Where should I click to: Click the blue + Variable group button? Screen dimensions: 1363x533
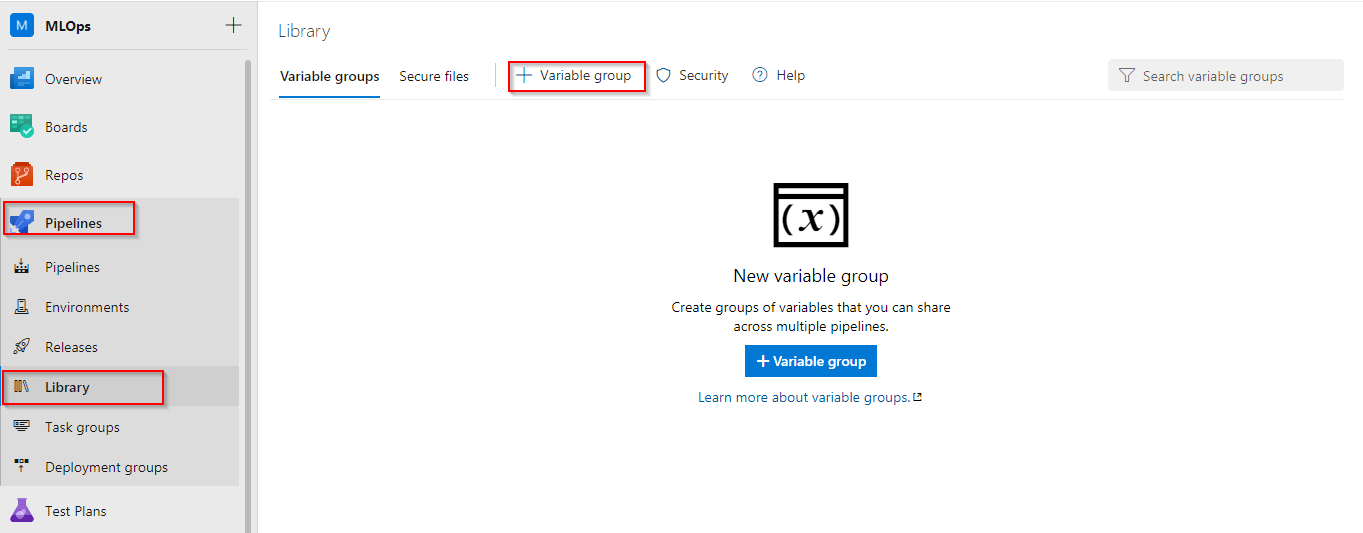[811, 361]
